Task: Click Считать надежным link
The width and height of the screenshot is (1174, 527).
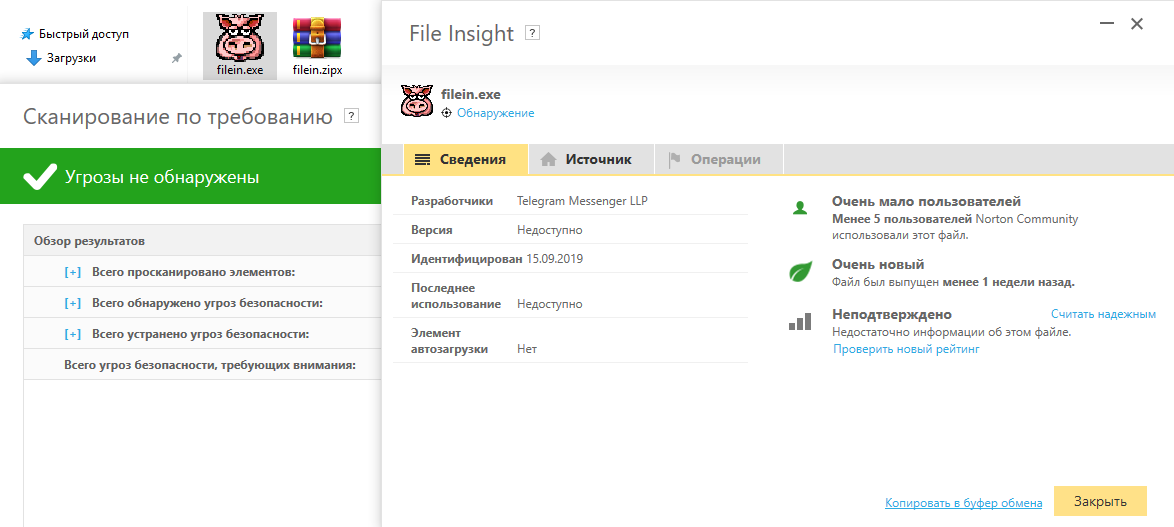Action: point(1103,314)
